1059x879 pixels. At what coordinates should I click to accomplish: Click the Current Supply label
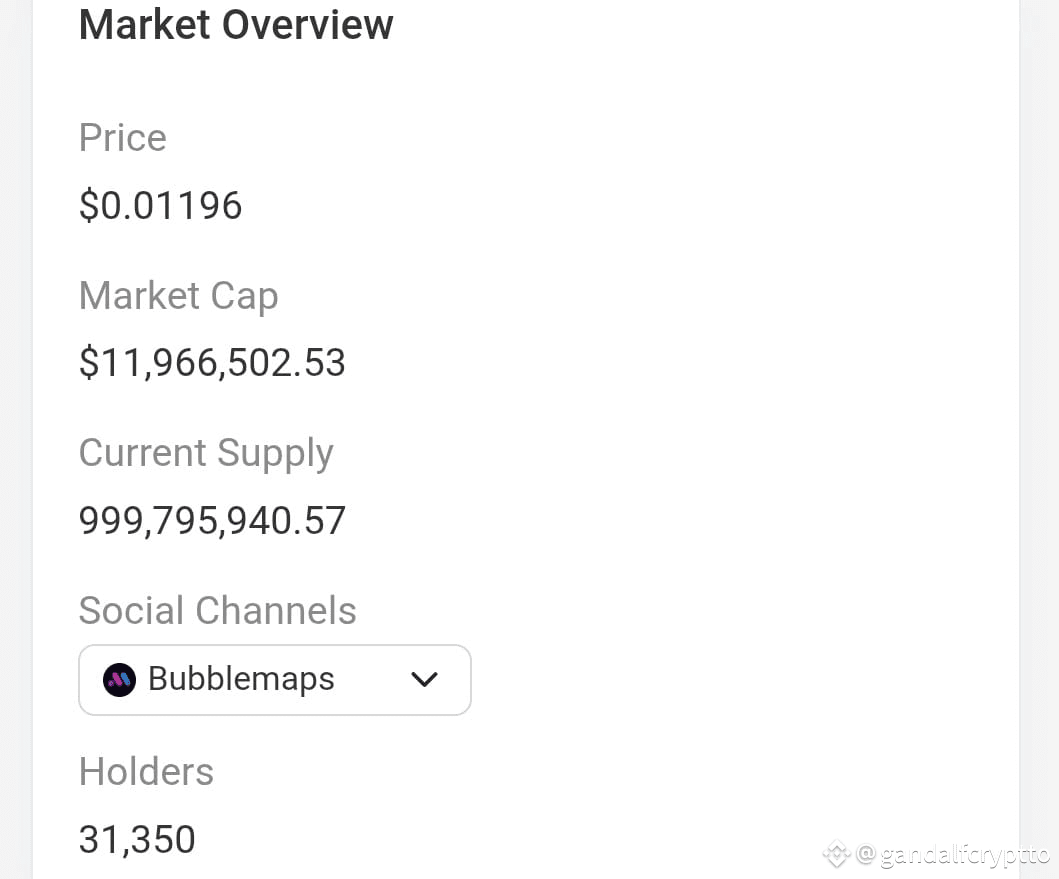[x=206, y=453]
